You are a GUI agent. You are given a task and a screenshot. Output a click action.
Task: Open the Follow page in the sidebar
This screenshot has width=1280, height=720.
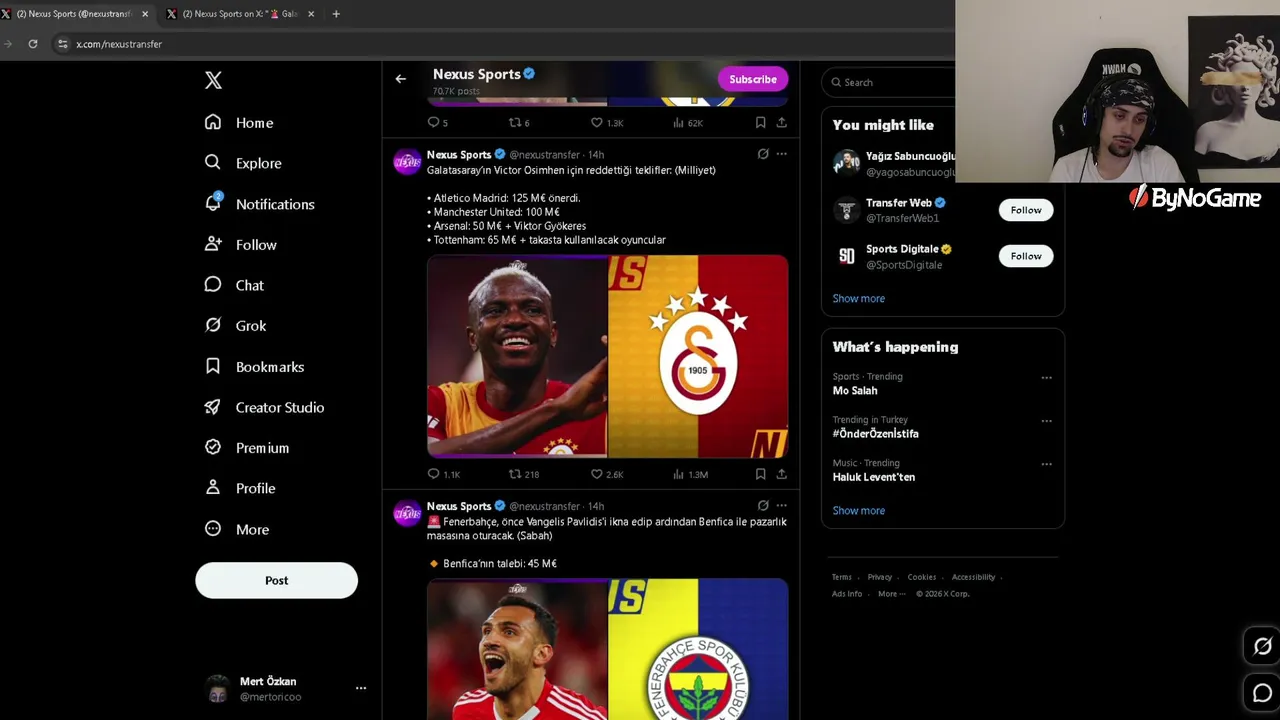[x=240, y=244]
